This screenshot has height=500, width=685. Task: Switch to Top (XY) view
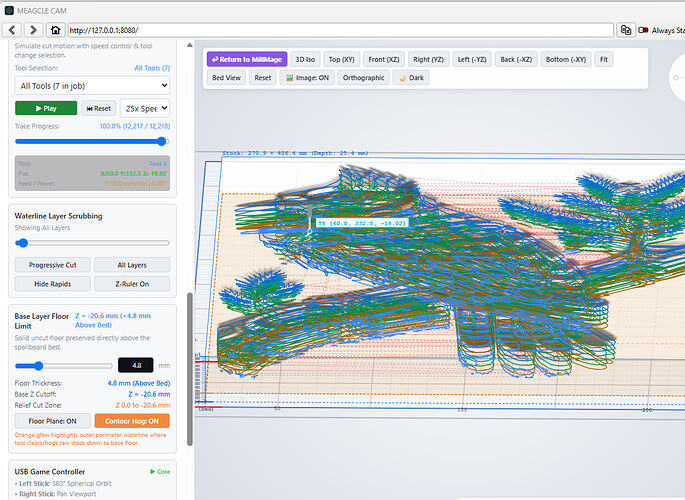coord(342,59)
